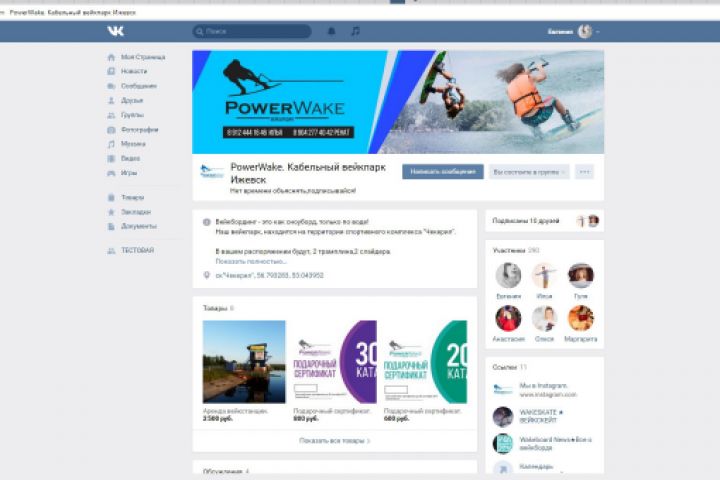
Task: Open the ТЕСТОВАЯ group icon in sidebar
Action: (111, 251)
